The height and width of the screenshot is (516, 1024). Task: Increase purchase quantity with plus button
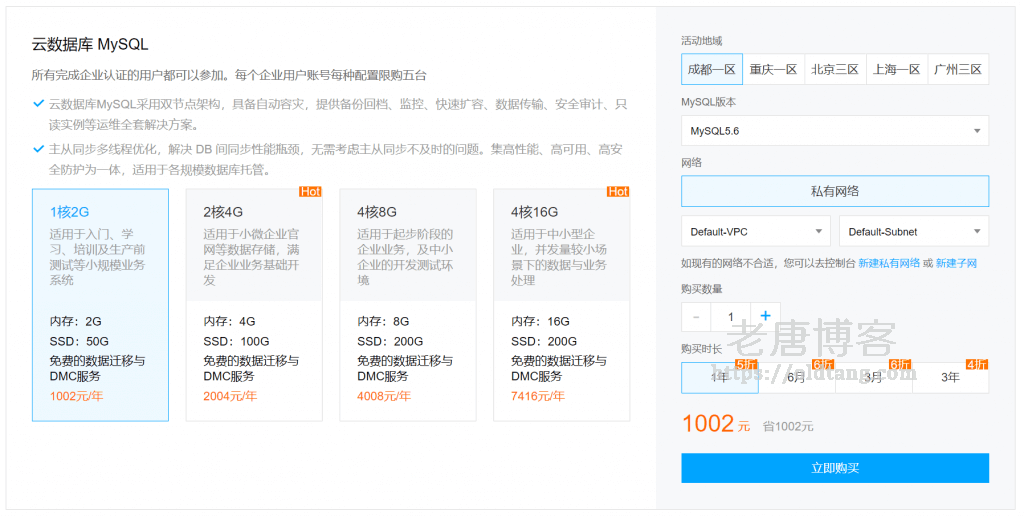[x=765, y=317]
